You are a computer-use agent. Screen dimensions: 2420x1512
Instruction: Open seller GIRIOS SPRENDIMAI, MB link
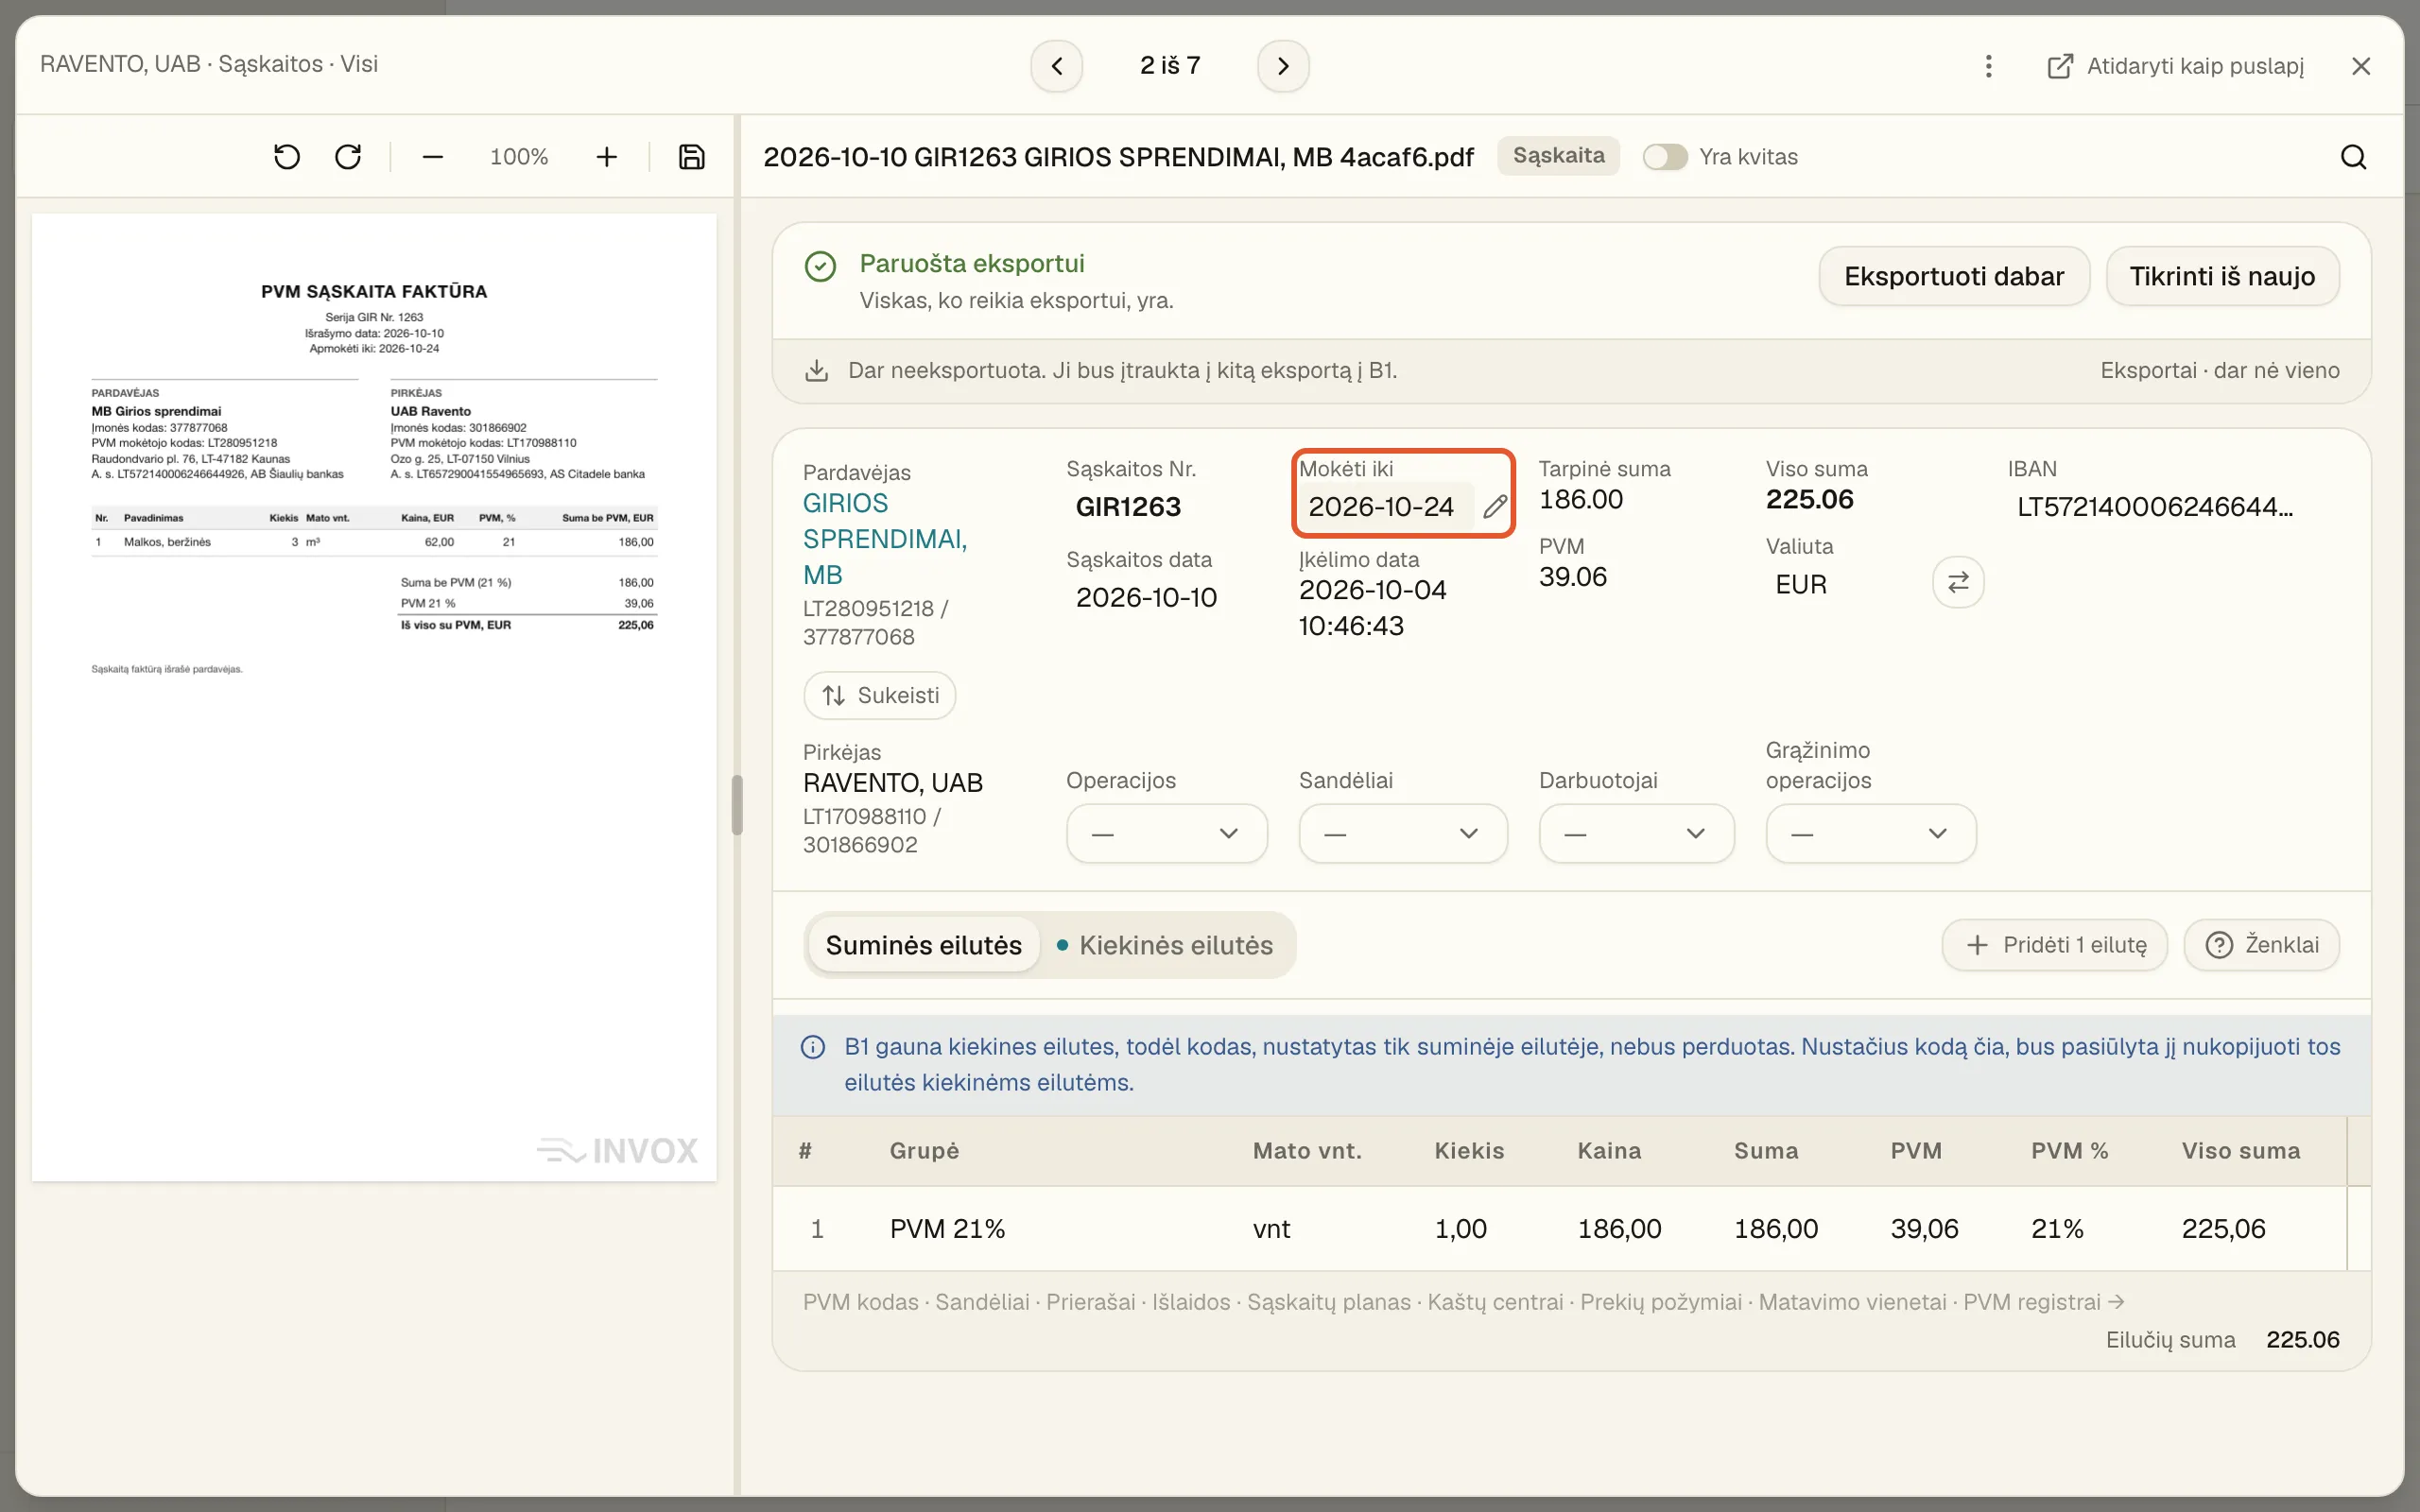coord(884,539)
